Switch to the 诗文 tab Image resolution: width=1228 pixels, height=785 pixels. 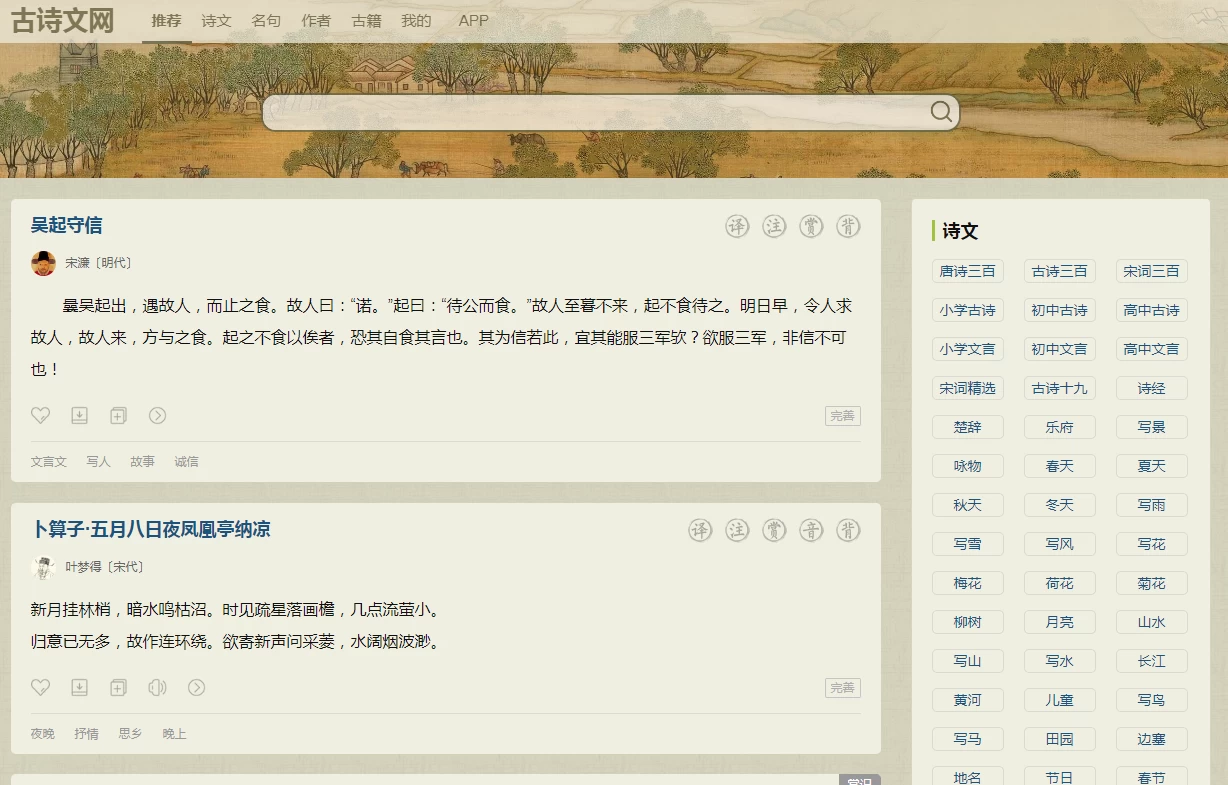pos(216,20)
